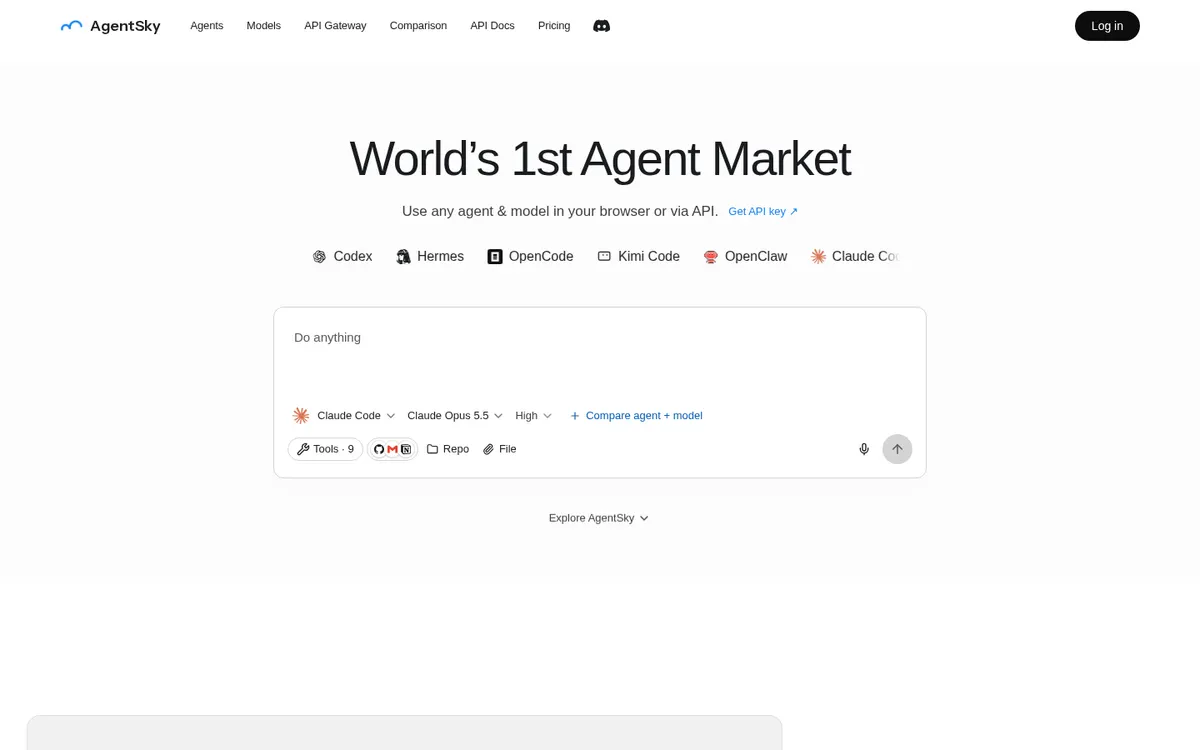Open the High effort dropdown
1200x750 pixels.
[533, 416]
